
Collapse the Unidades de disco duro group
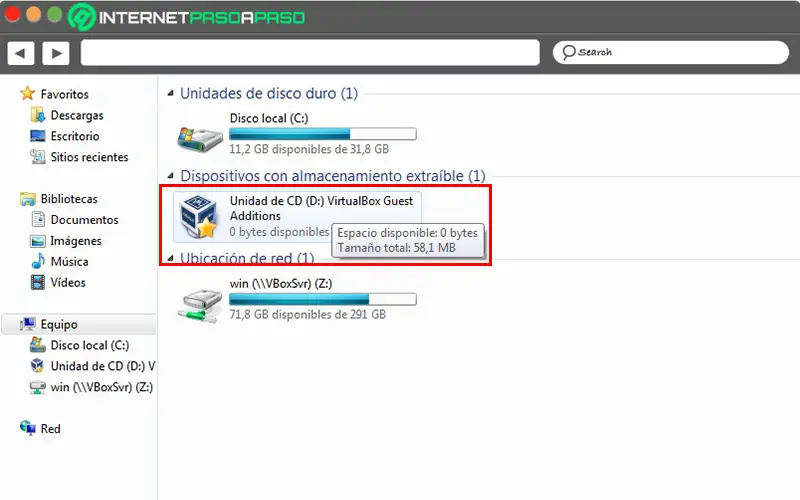pos(170,93)
